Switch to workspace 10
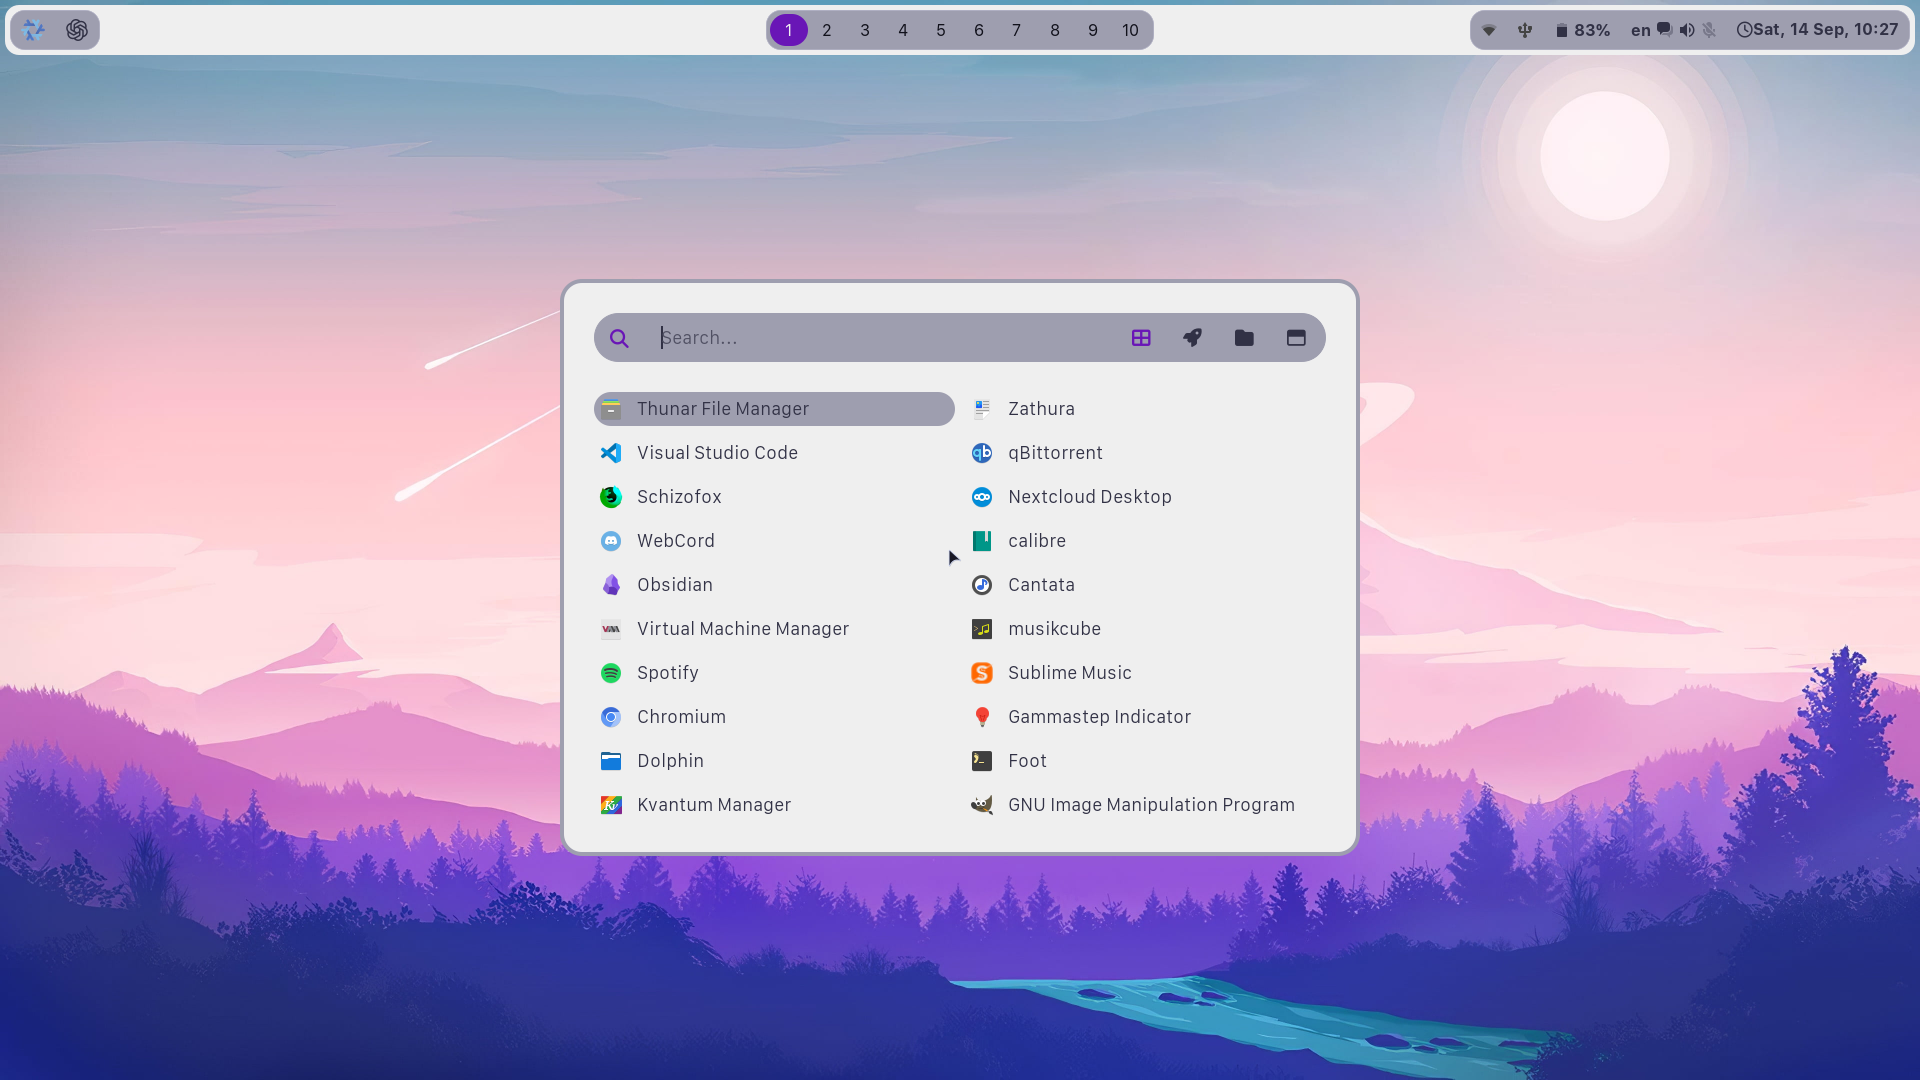1920x1080 pixels. point(1131,30)
